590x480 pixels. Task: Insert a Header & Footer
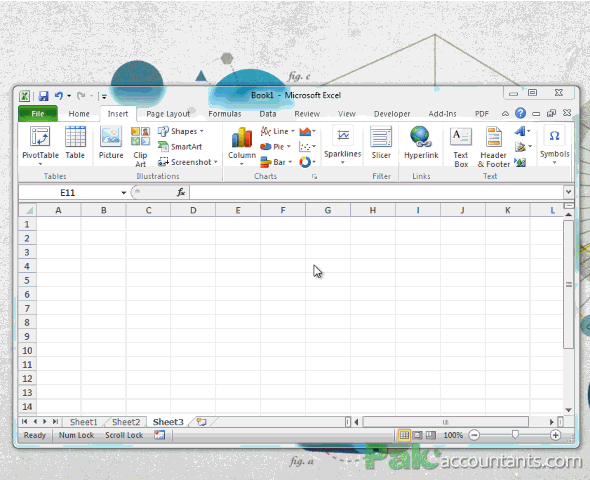(x=494, y=147)
